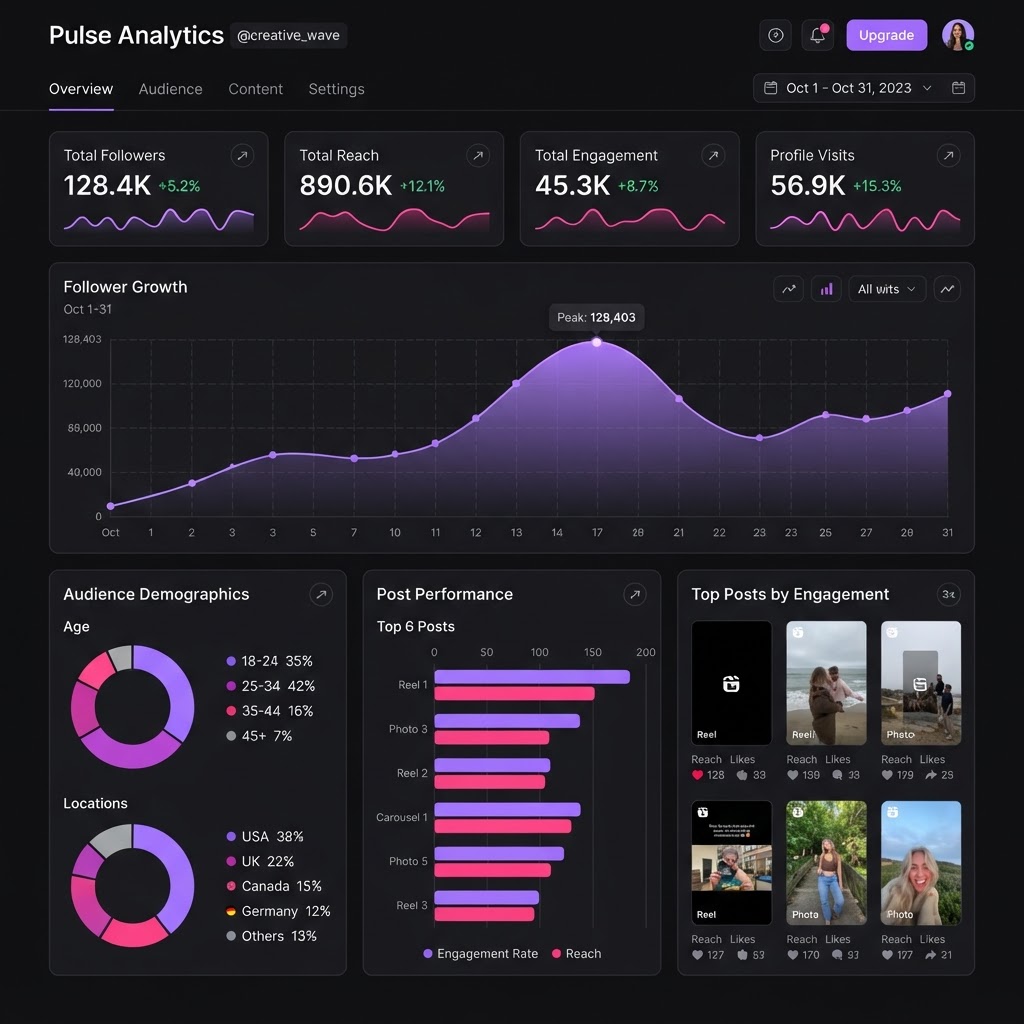
Task: Click the last data point at day 31
Action: tap(947, 394)
